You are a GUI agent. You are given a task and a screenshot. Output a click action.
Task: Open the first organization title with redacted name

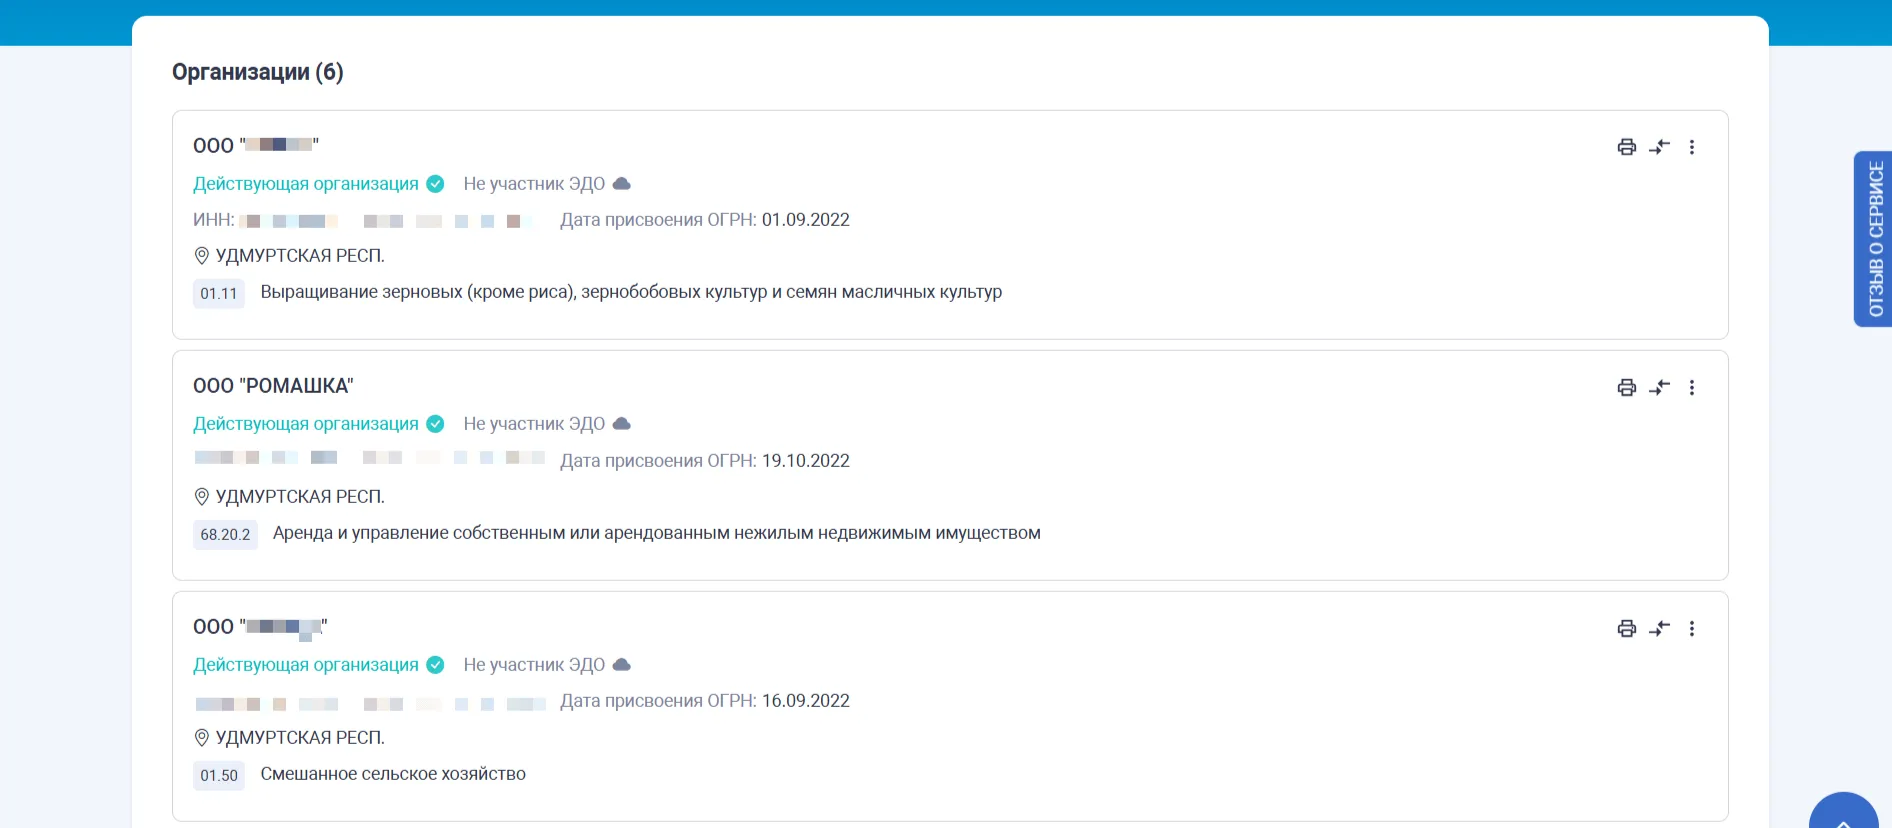256,145
